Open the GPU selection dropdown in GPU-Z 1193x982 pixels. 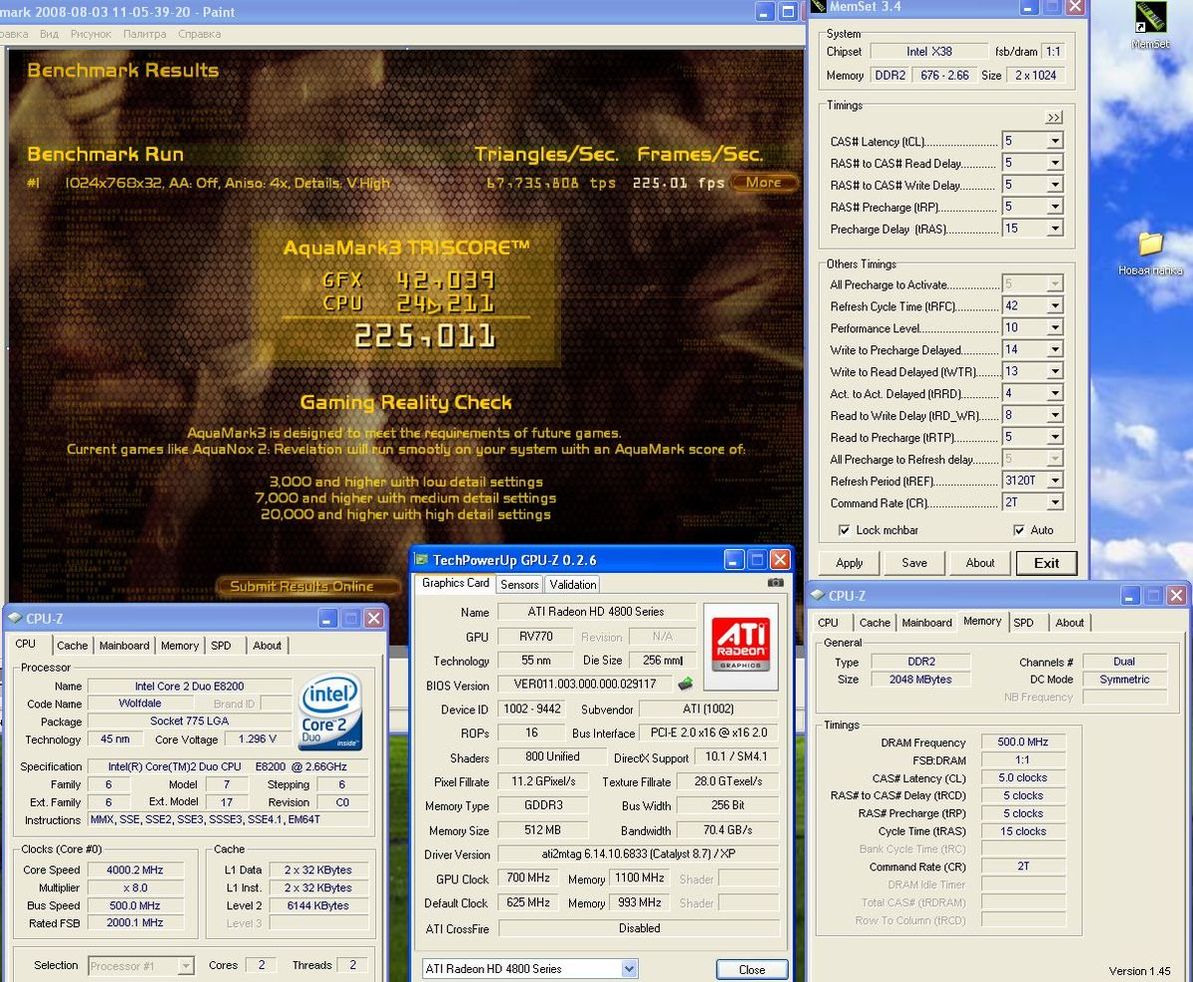628,969
